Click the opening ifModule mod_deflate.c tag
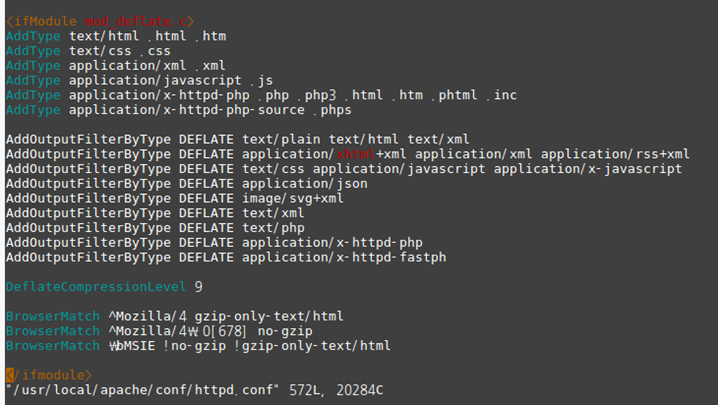This screenshot has width=718, height=405. (100, 22)
